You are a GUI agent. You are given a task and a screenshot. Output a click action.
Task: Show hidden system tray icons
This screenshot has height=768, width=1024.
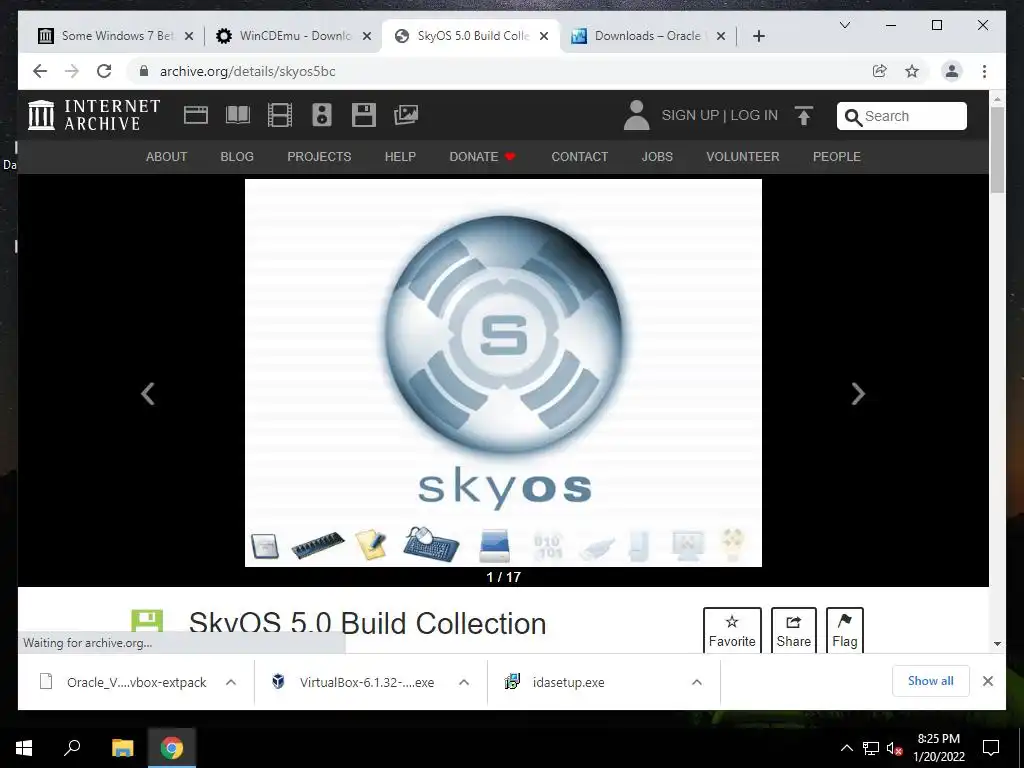click(x=846, y=748)
